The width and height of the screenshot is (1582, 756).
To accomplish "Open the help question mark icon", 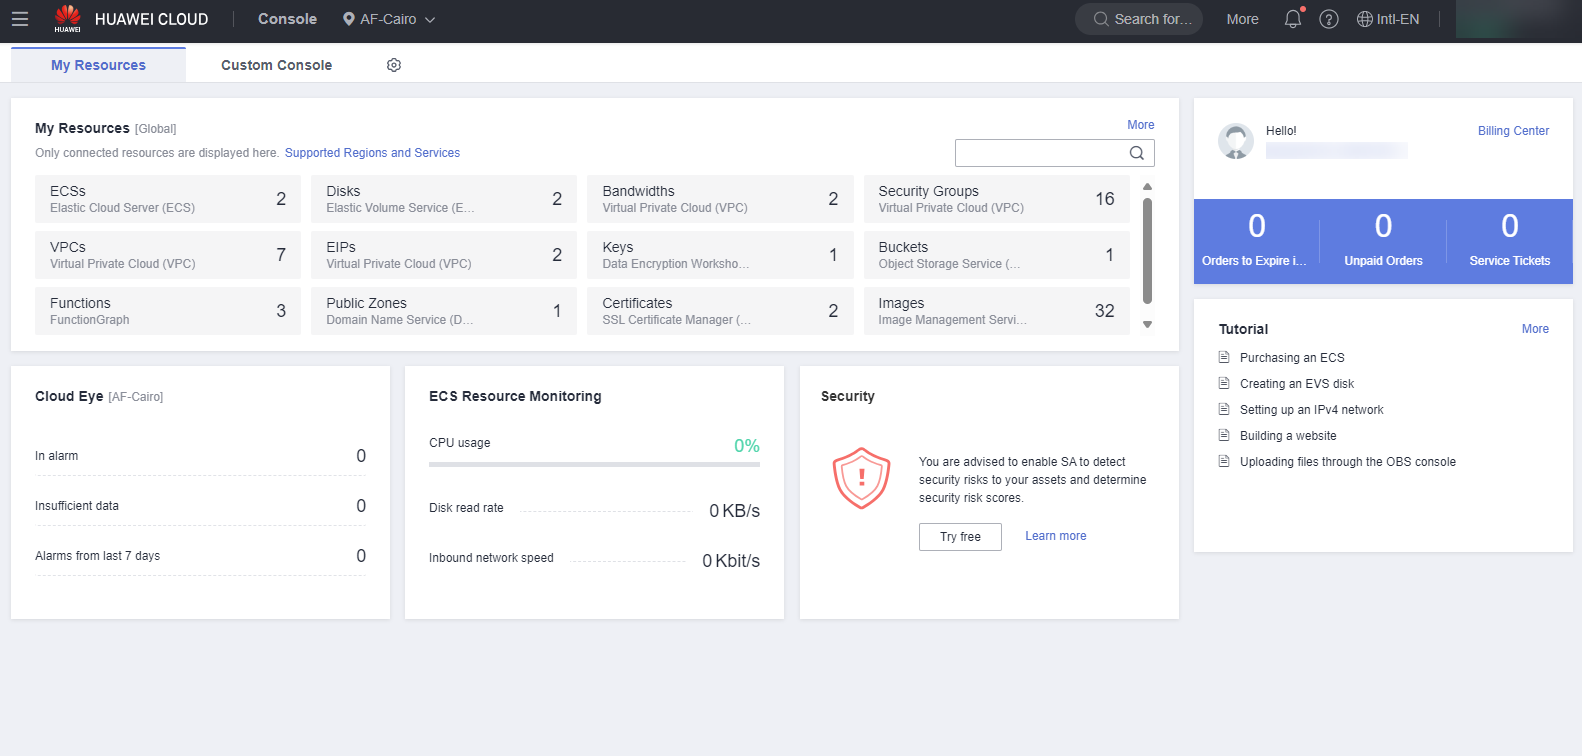I will pos(1329,19).
